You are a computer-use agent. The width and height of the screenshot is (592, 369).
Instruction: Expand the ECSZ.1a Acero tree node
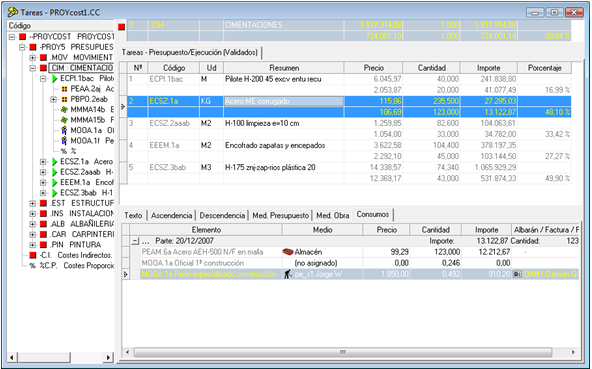coord(43,162)
